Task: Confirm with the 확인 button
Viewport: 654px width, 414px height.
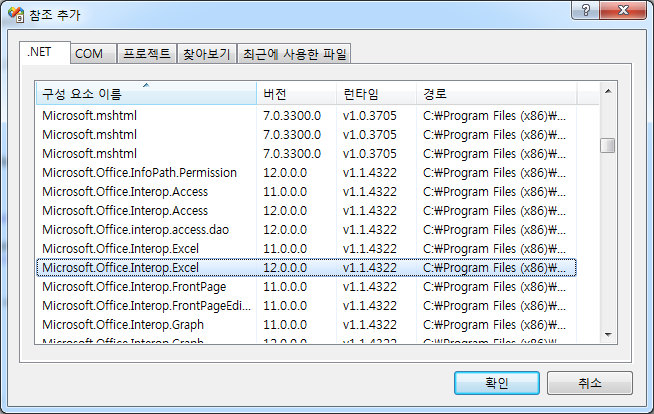Action: click(497, 383)
